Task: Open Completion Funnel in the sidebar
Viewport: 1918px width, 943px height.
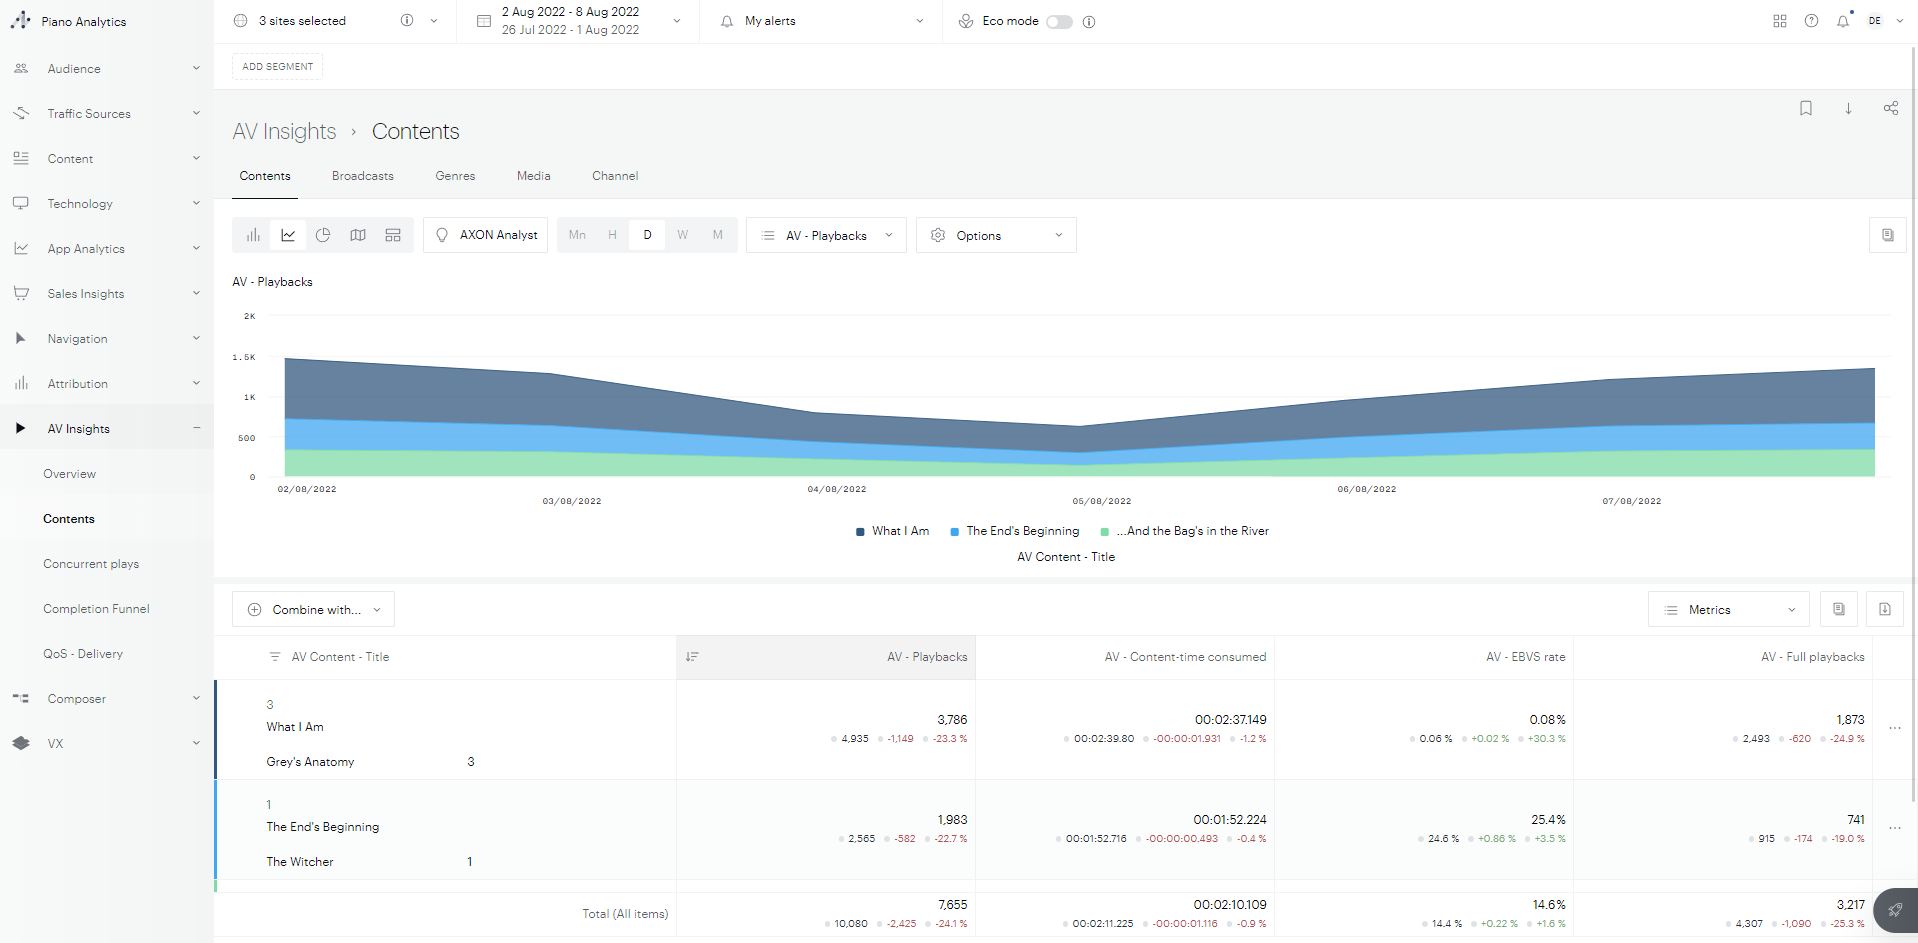Action: pyautogui.click(x=96, y=609)
